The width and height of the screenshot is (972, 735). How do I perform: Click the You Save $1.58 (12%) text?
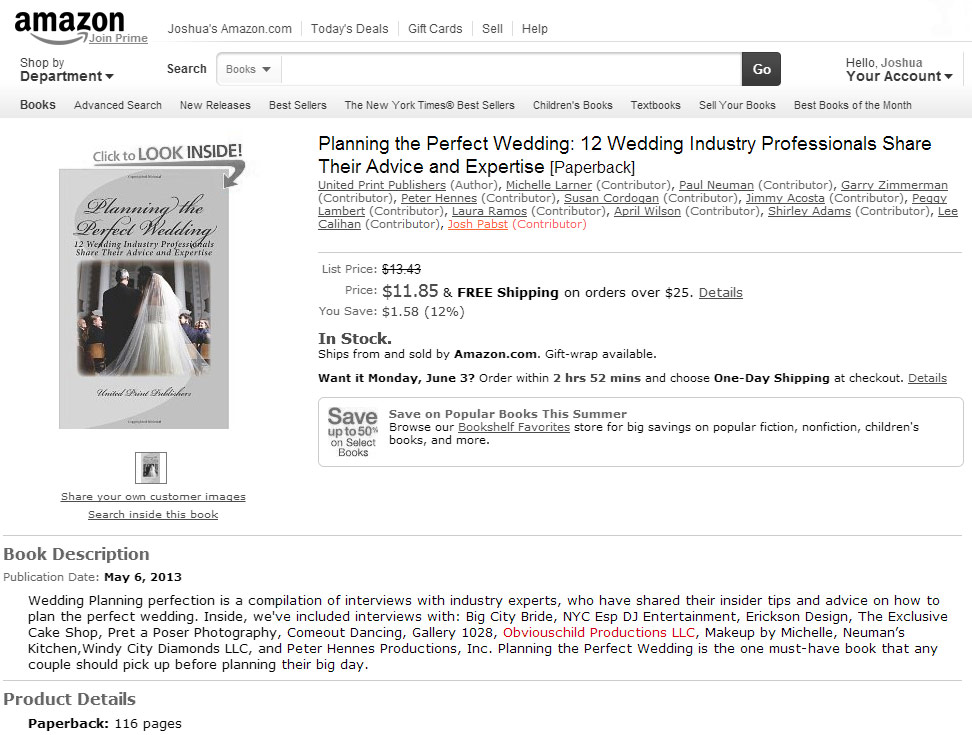pos(391,311)
